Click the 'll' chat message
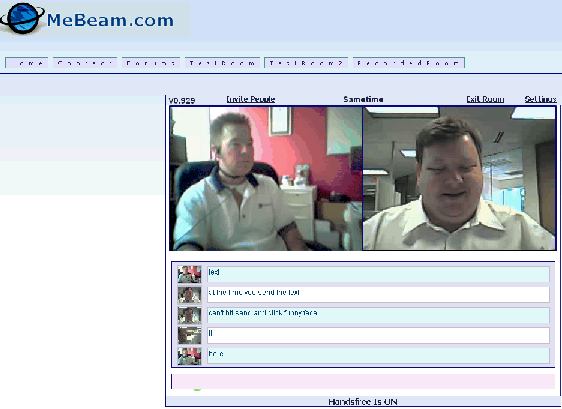The image size is (562, 409). (x=378, y=336)
